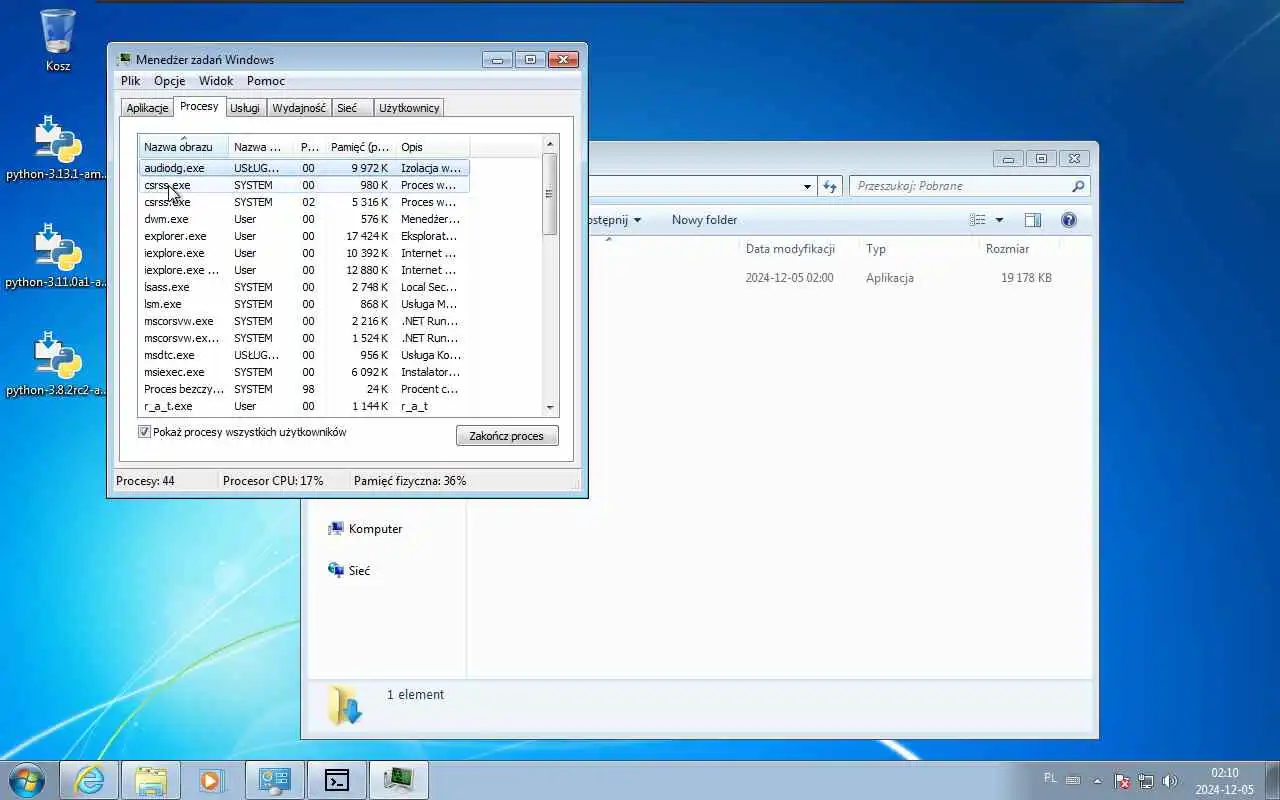The image size is (1280, 800).
Task: Sort Explorer by 'Data modyfikacji' column
Action: [x=799, y=249]
